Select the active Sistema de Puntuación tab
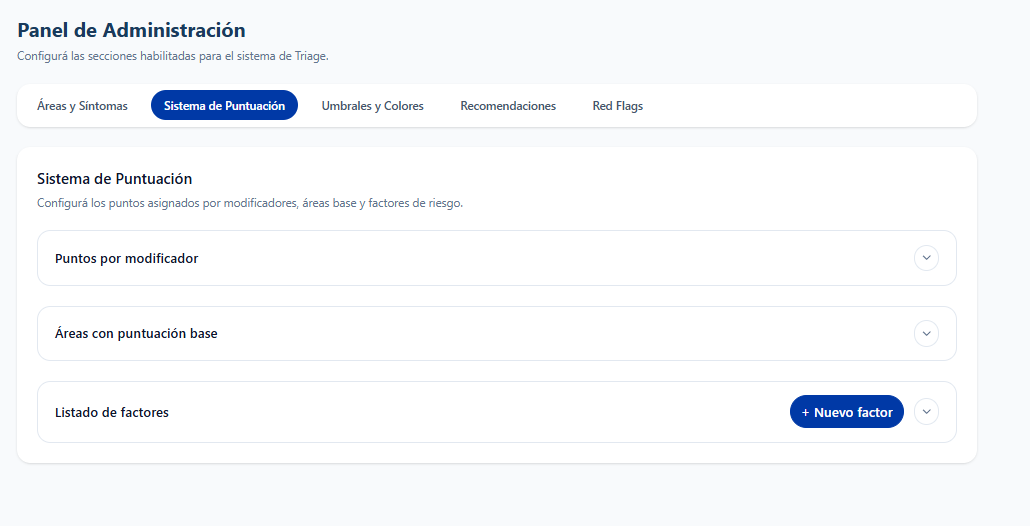The height and width of the screenshot is (526, 1030). click(x=224, y=105)
